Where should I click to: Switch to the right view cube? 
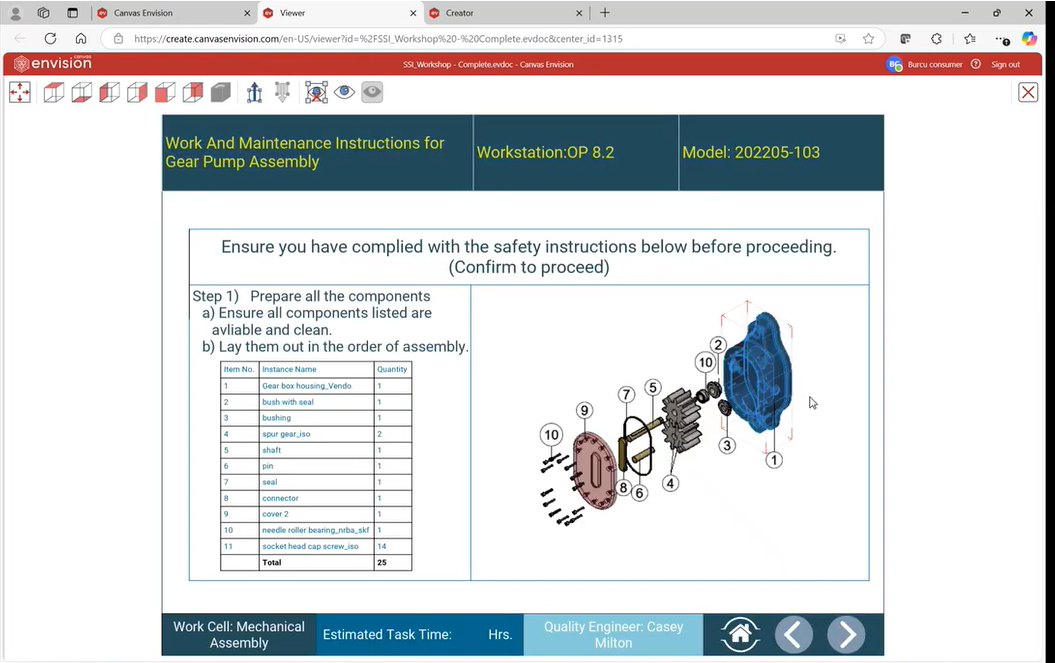[x=137, y=92]
